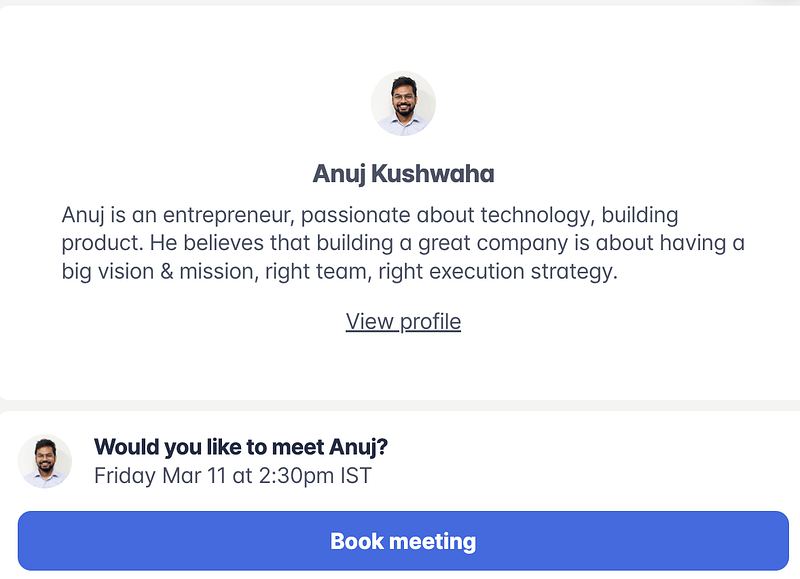Click the word 'believes' in the bio

click(x=206, y=244)
